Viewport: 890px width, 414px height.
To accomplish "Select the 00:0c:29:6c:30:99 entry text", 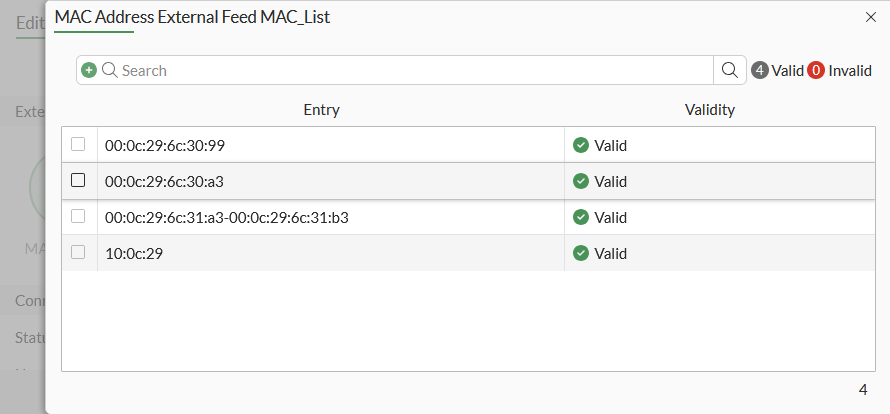I will 165,145.
